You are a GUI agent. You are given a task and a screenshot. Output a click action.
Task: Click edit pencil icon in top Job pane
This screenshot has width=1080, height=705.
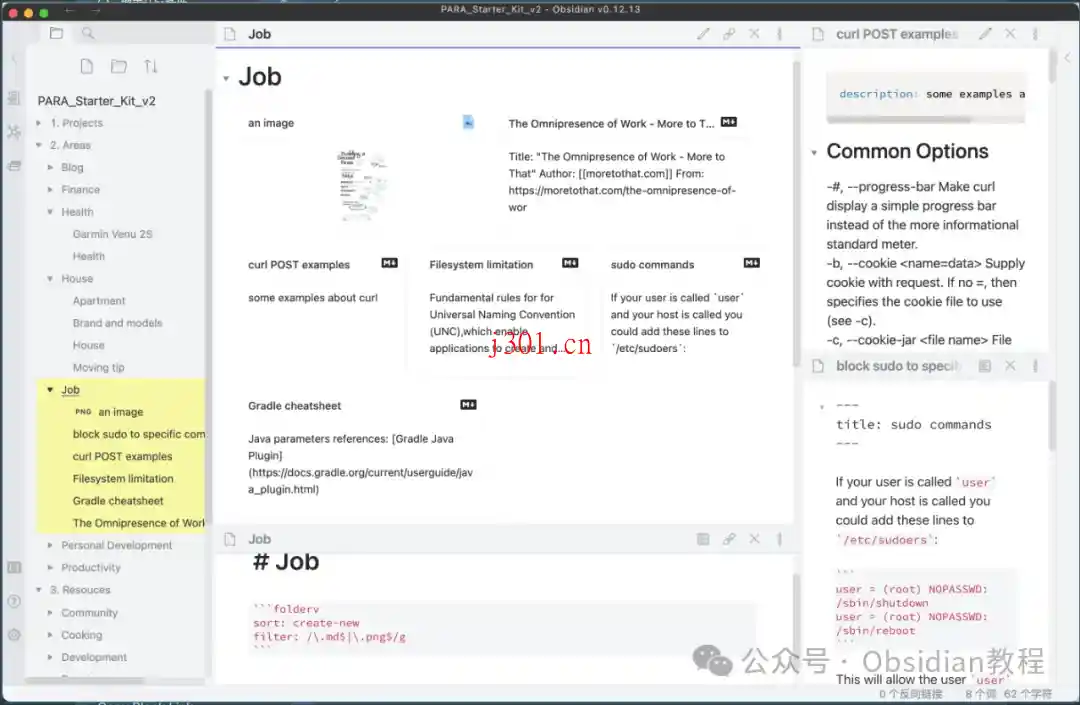703,34
